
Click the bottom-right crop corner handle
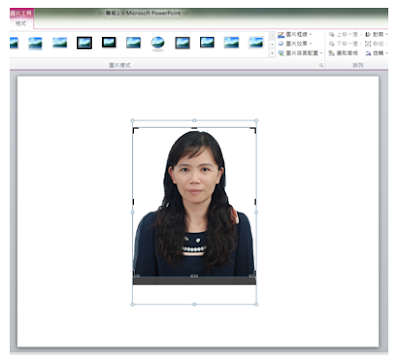253,275
